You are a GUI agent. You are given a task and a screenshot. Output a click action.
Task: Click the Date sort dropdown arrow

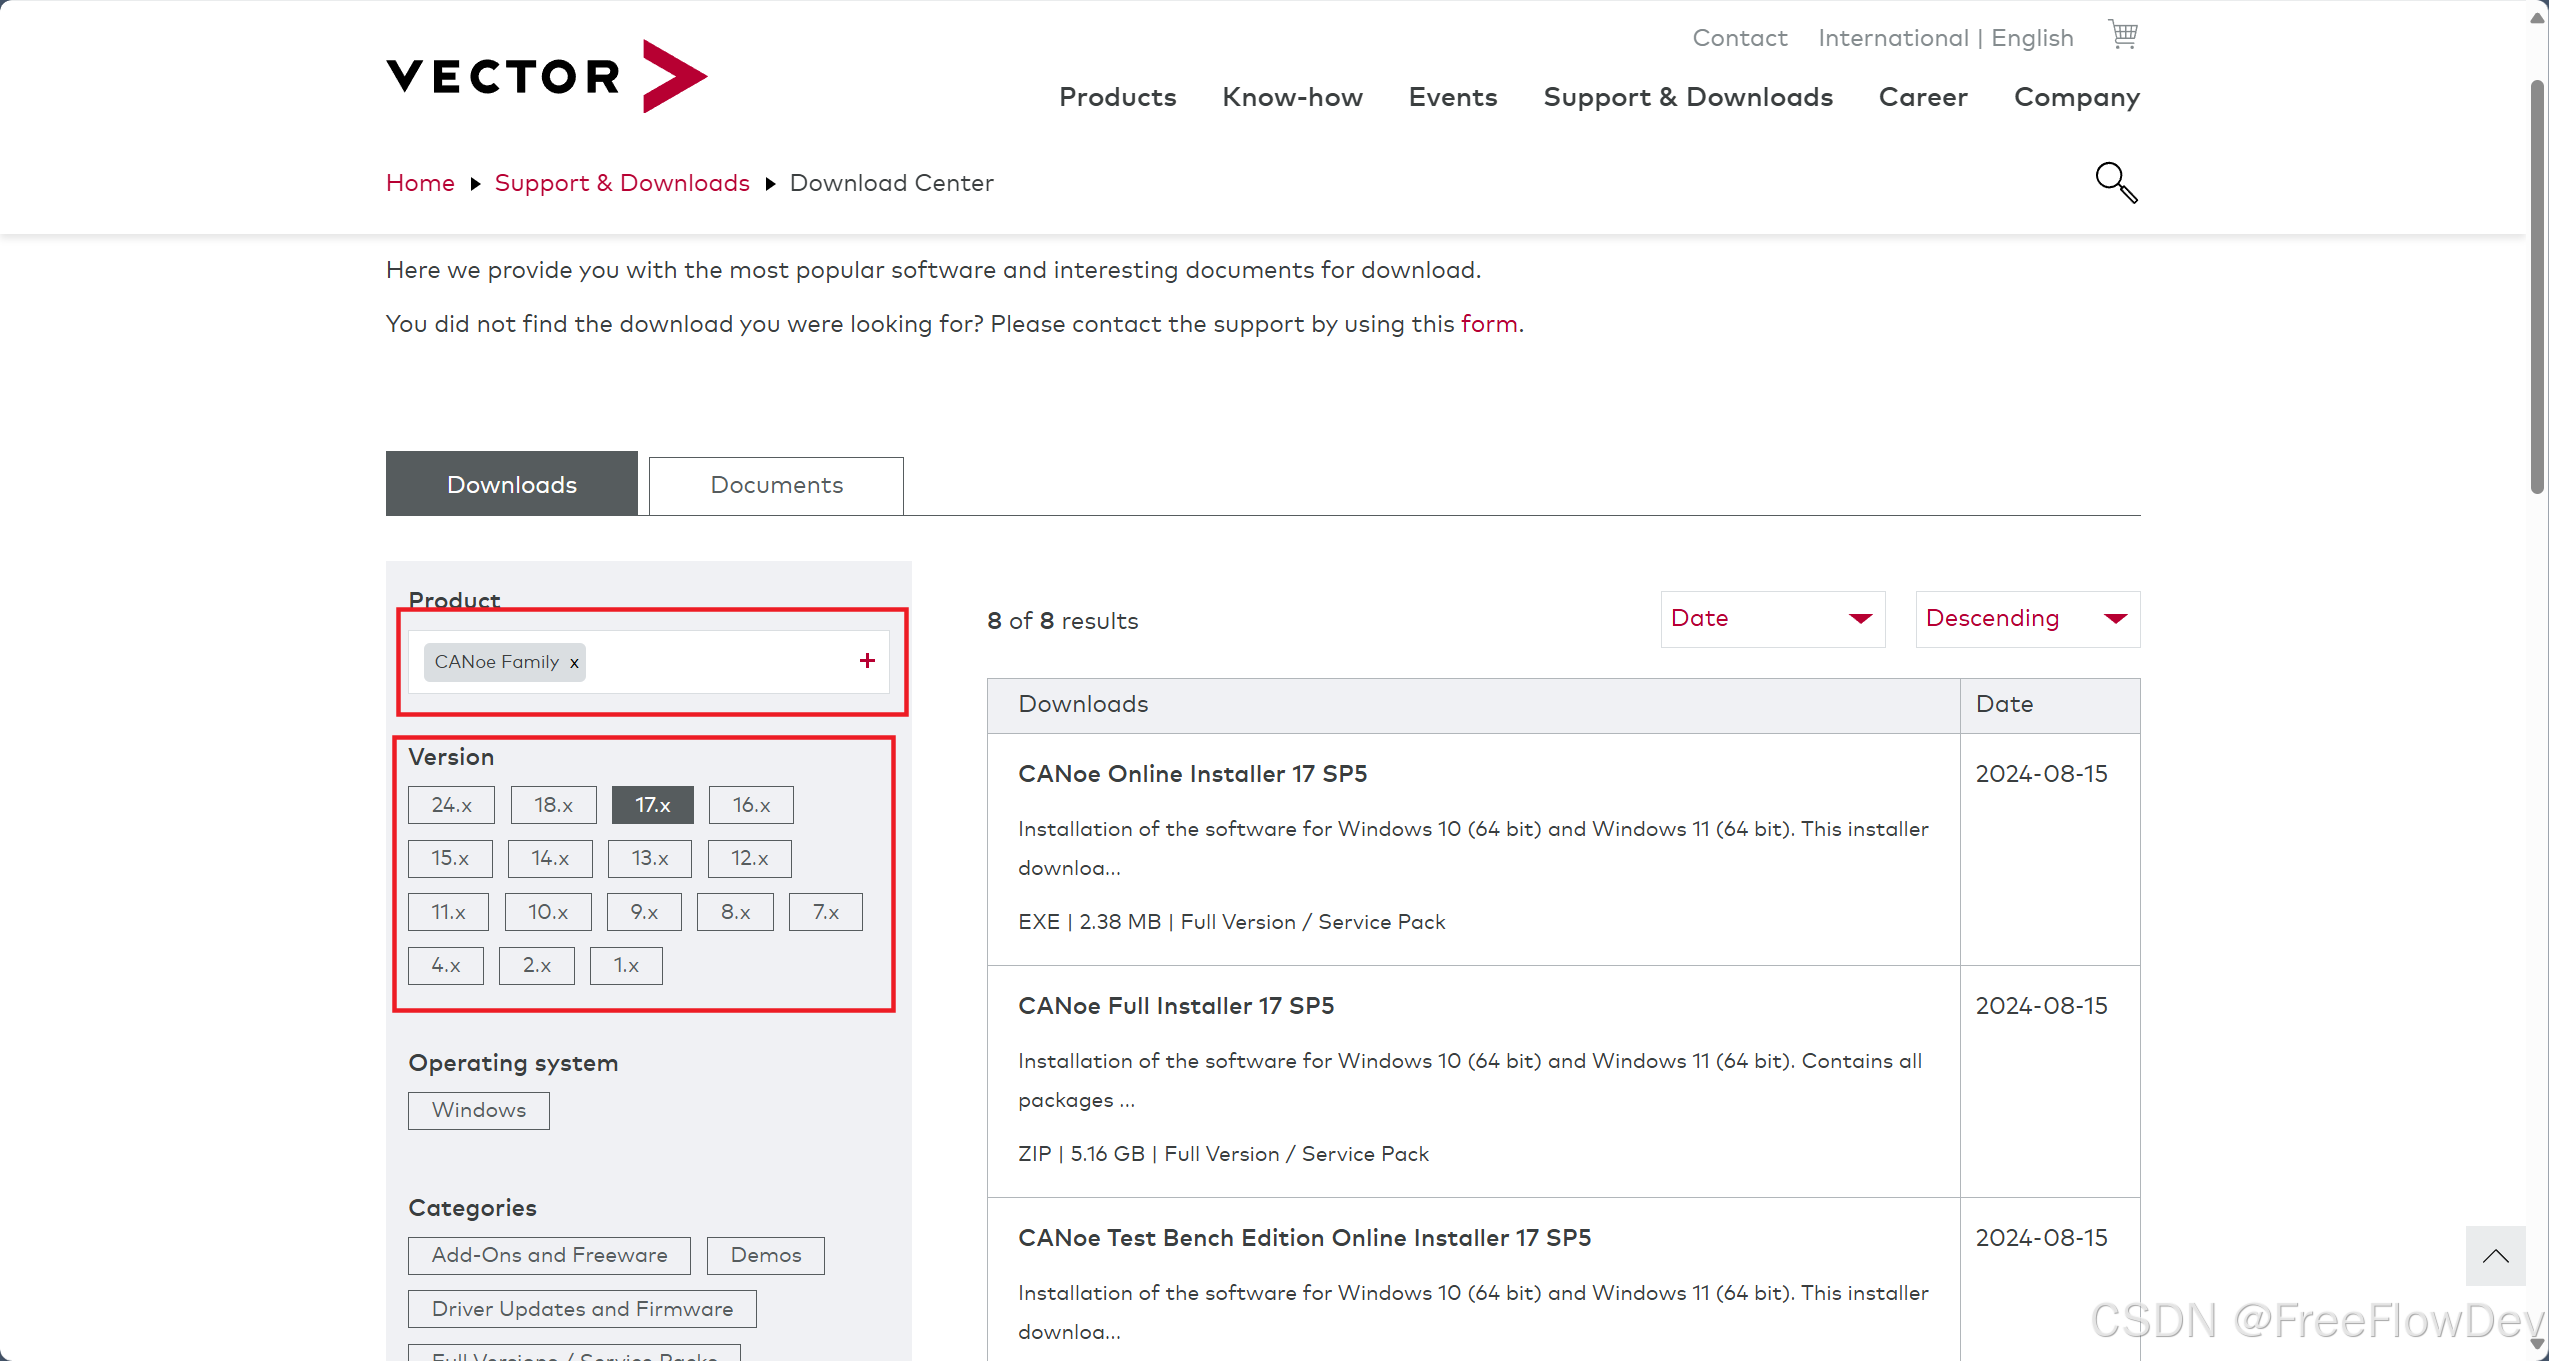(x=1860, y=619)
